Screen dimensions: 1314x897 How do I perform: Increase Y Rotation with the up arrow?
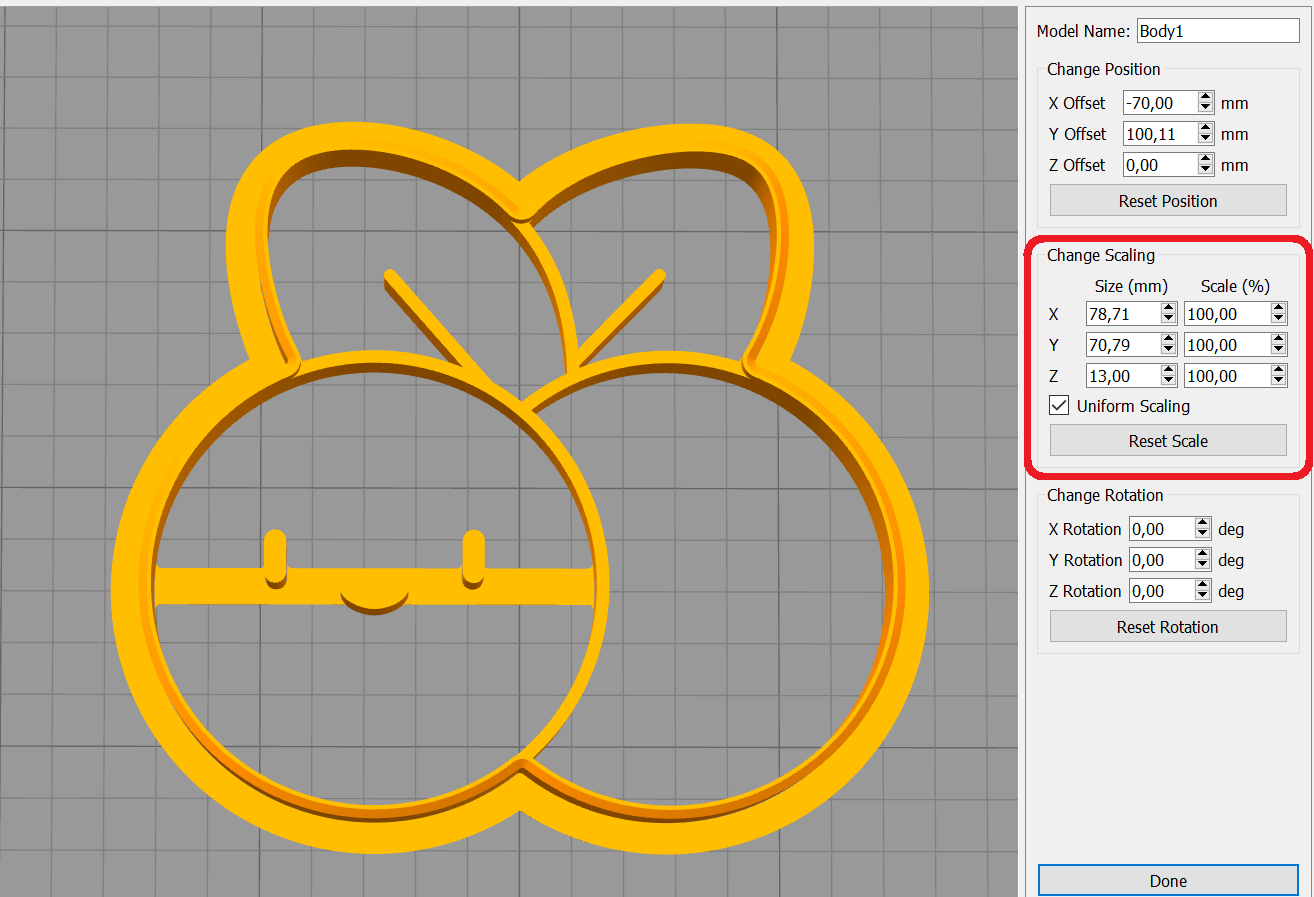1203,555
